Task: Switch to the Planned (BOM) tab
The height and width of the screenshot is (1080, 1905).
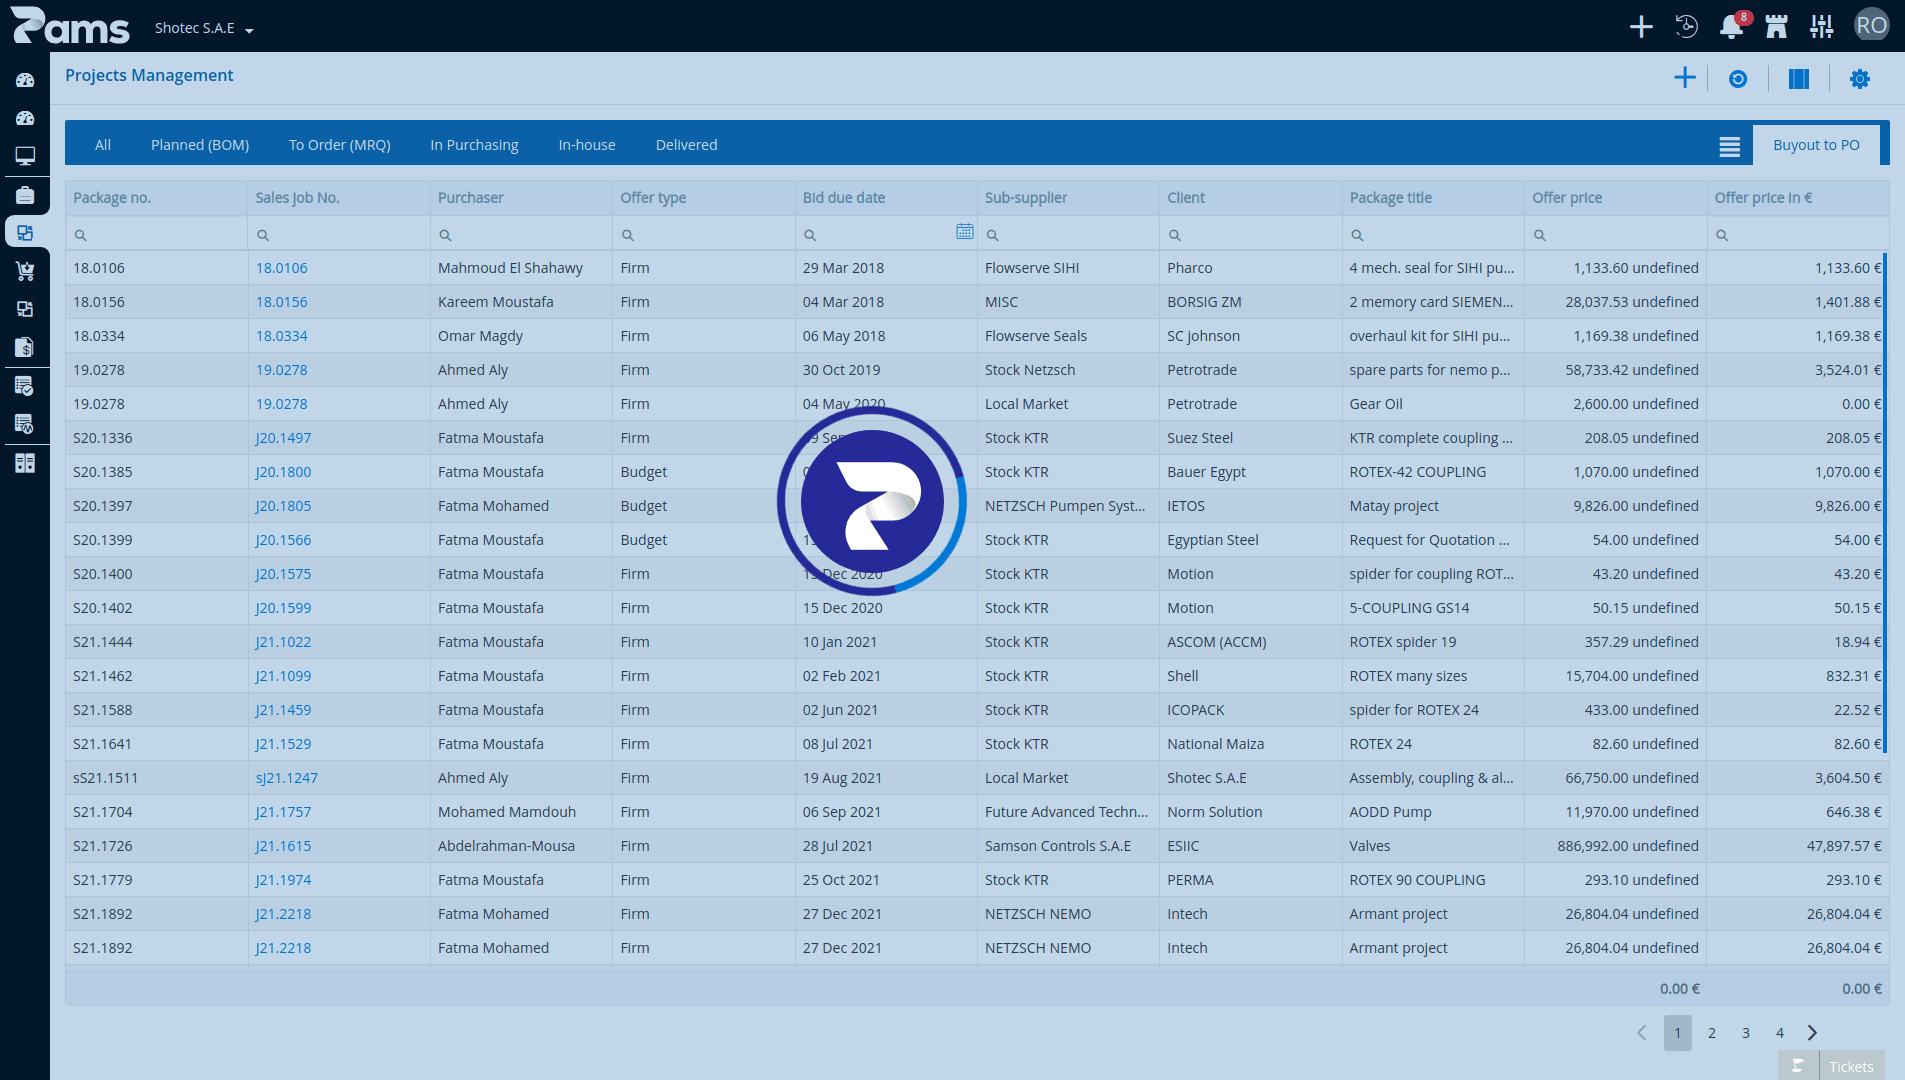Action: pos(200,145)
